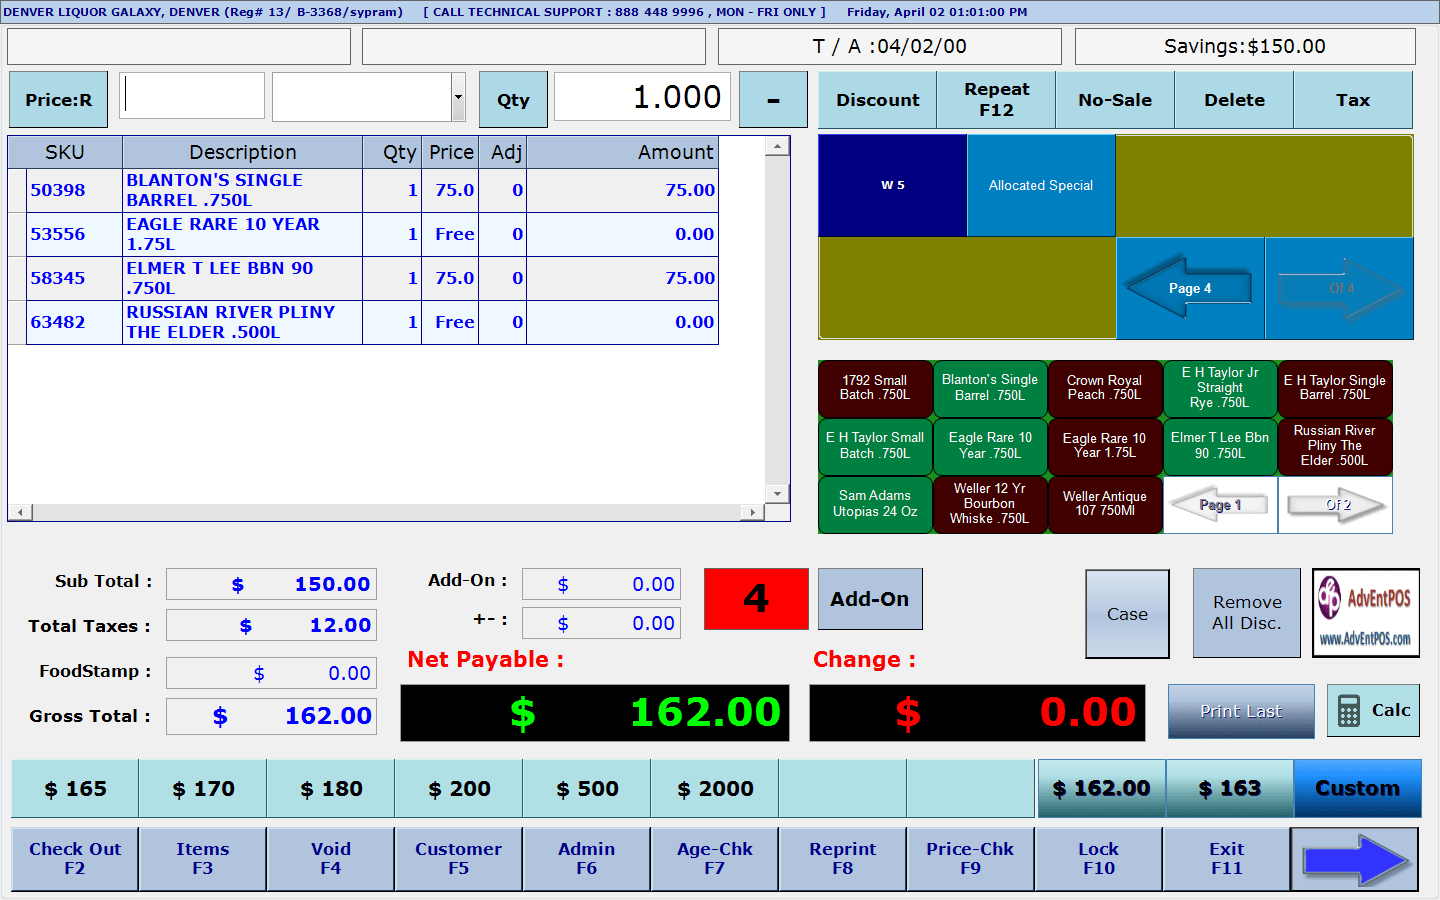Viewport: 1440px width, 900px height.
Task: Open the Calc calculator button
Action: [1373, 711]
